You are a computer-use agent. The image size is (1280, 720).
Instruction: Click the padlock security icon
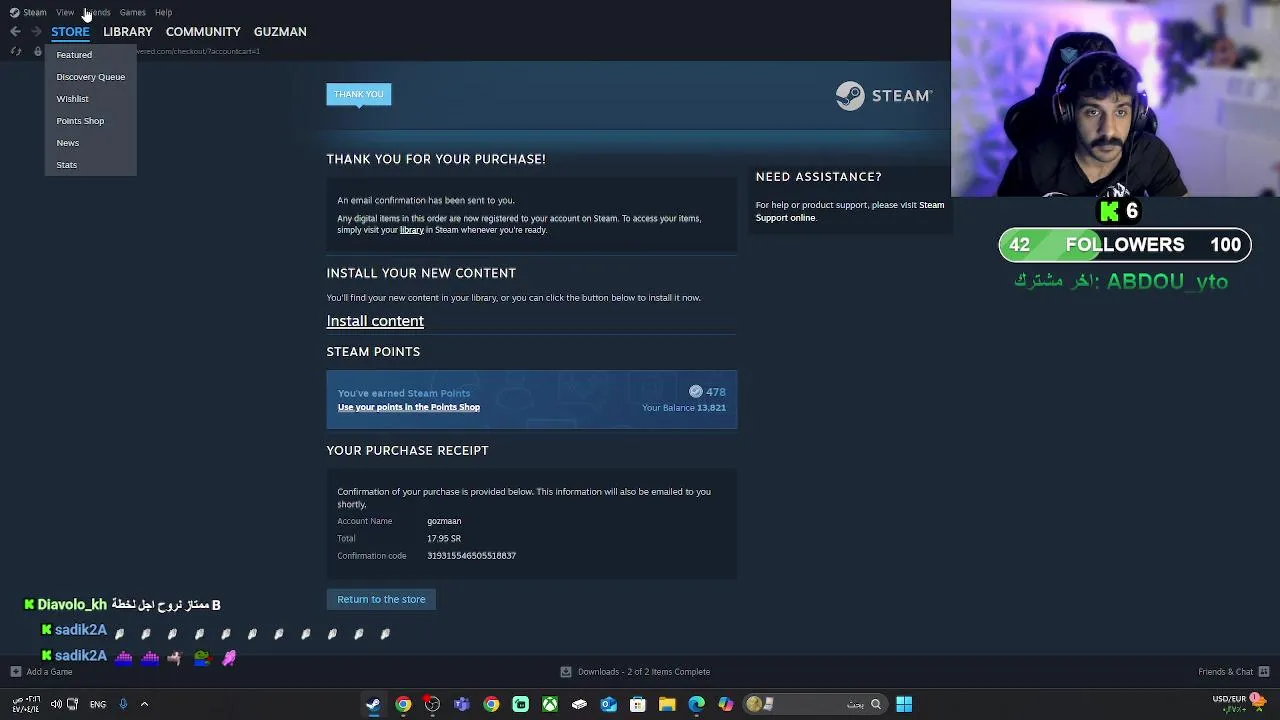(38, 52)
